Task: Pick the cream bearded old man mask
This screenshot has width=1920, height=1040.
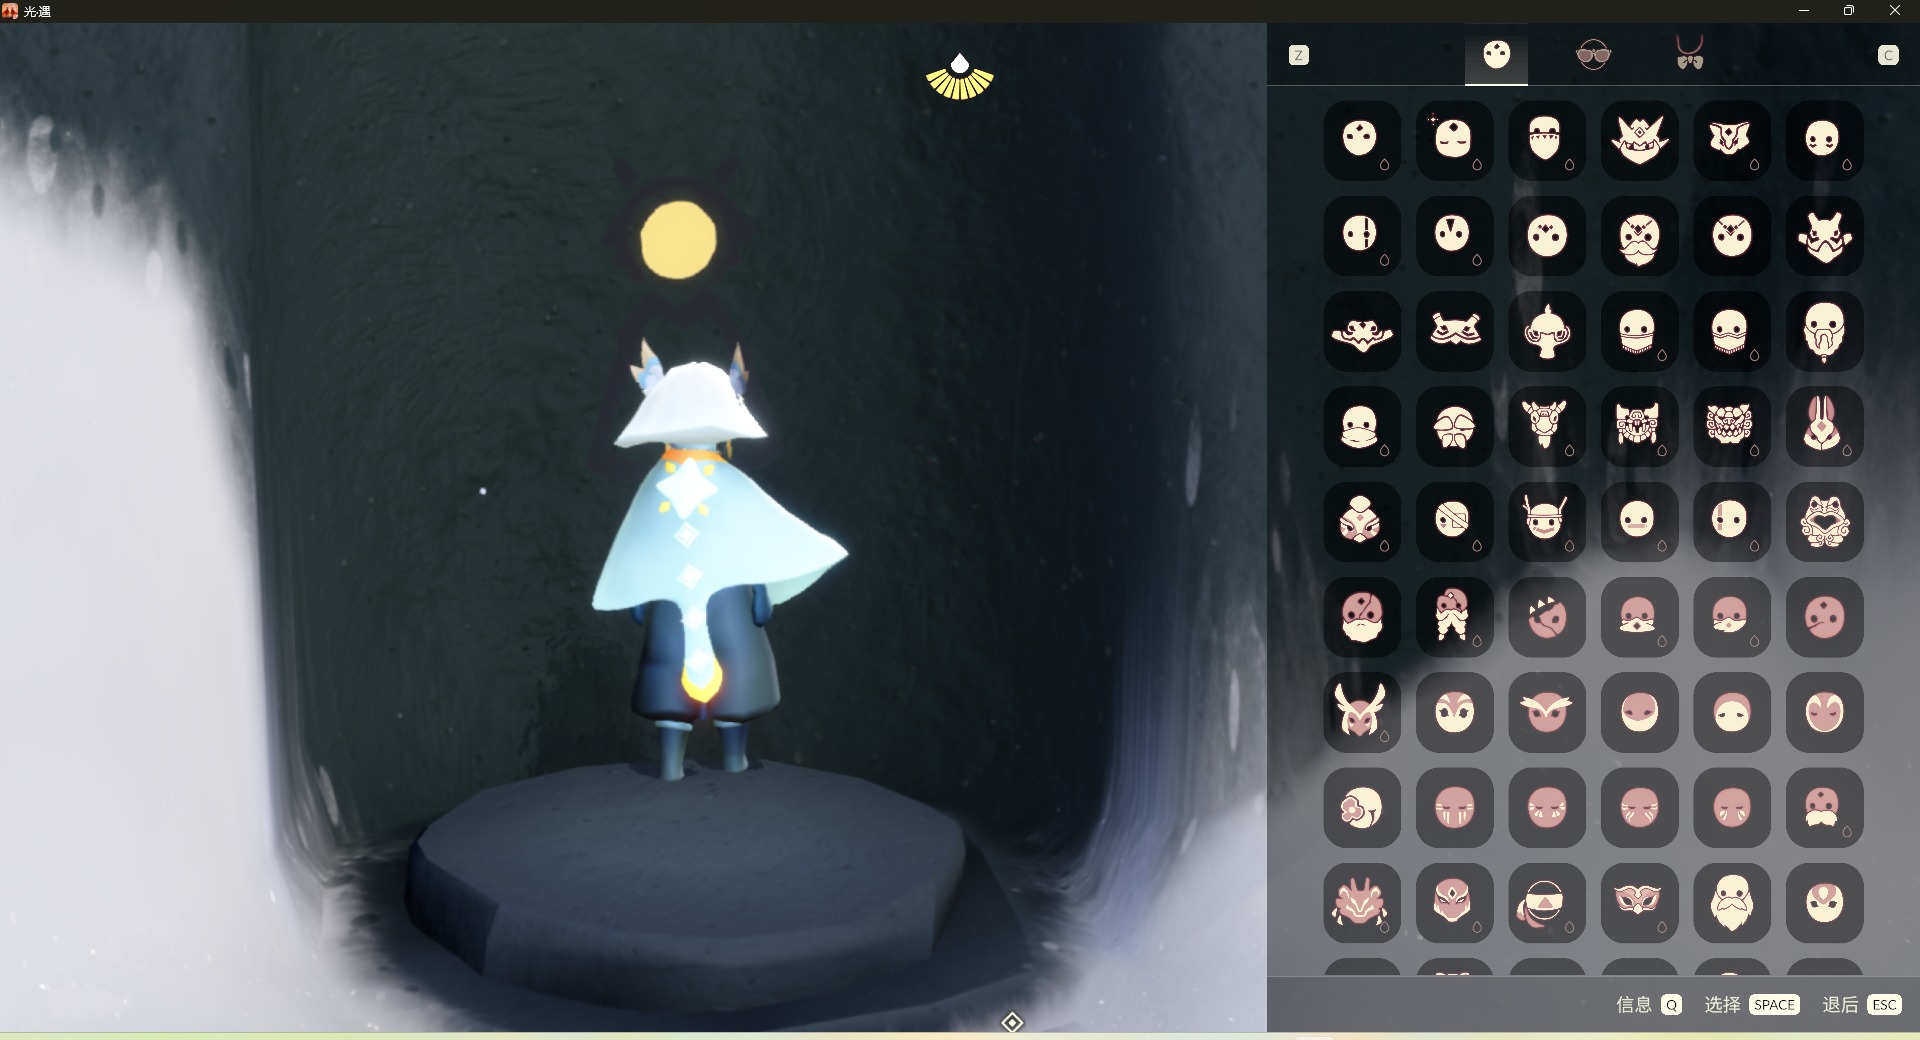Action: [x=1732, y=903]
